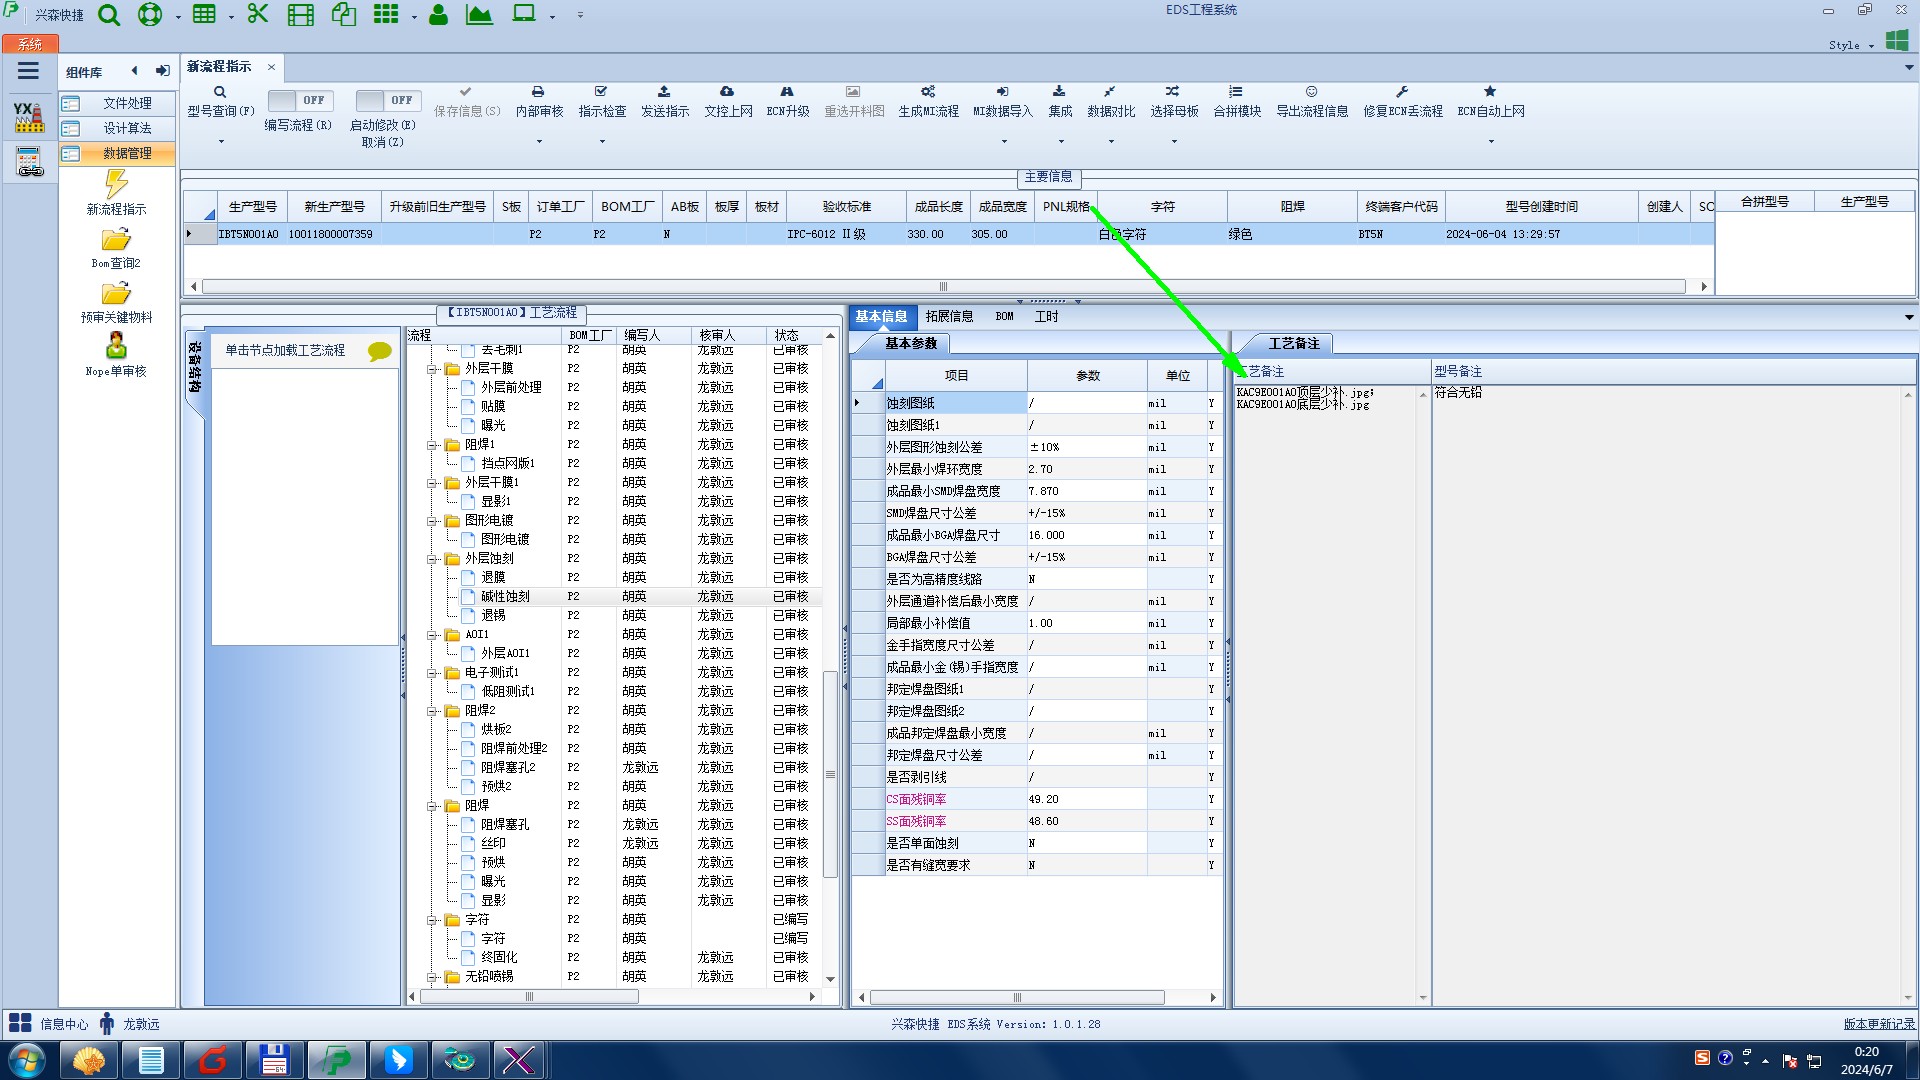Click the 生成MI流程 gears icon

coord(928,92)
